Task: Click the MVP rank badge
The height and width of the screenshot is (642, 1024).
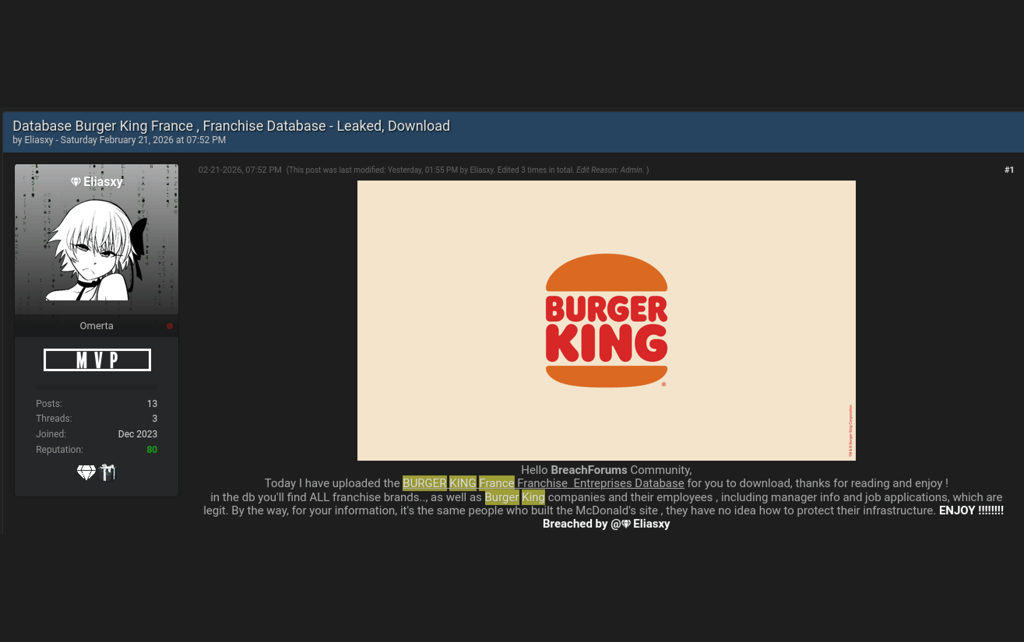Action: click(x=97, y=360)
